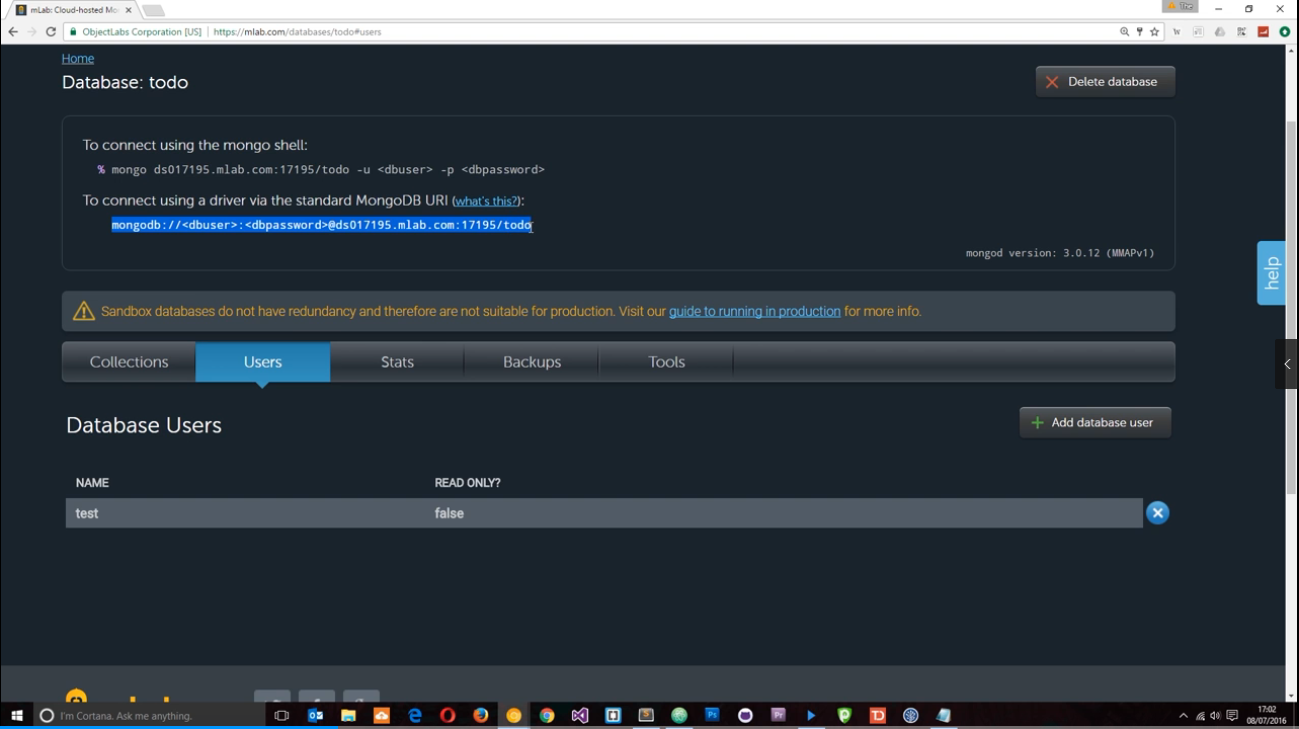Viewport: 1299px width, 729px height.
Task: Follow the Home breadcrumb link
Action: [78, 59]
